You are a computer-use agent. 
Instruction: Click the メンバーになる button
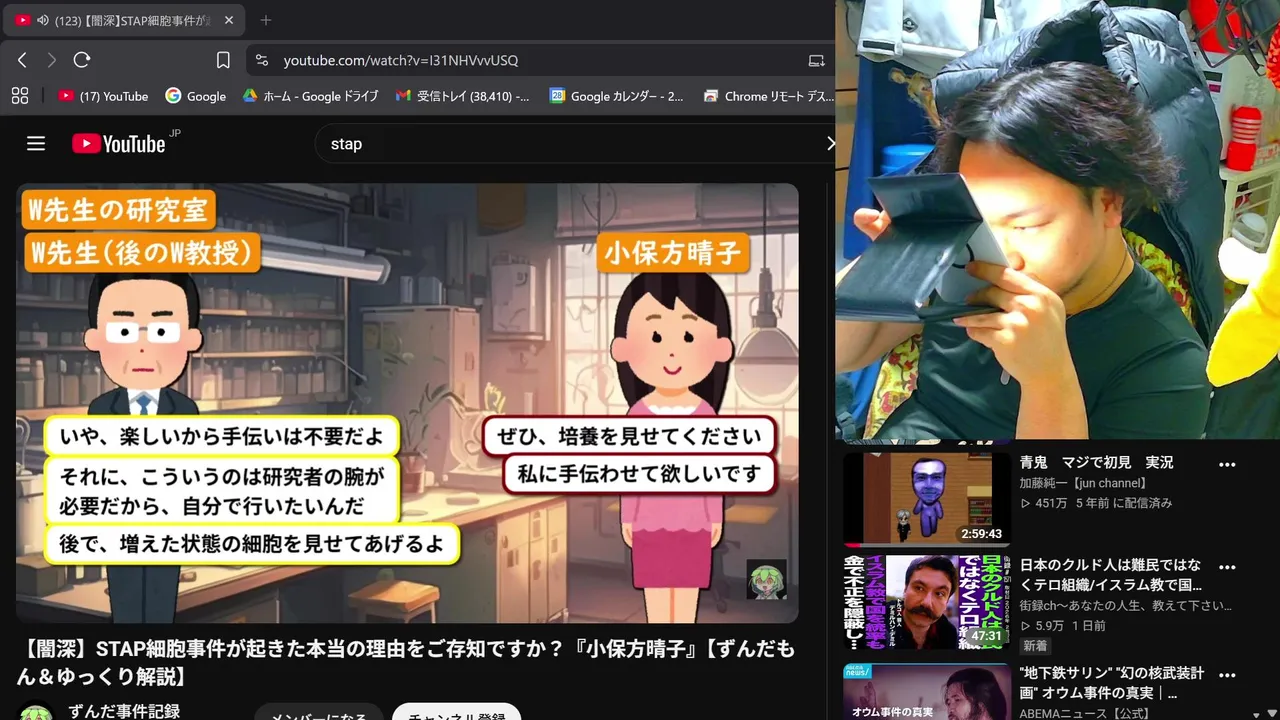click(319, 714)
